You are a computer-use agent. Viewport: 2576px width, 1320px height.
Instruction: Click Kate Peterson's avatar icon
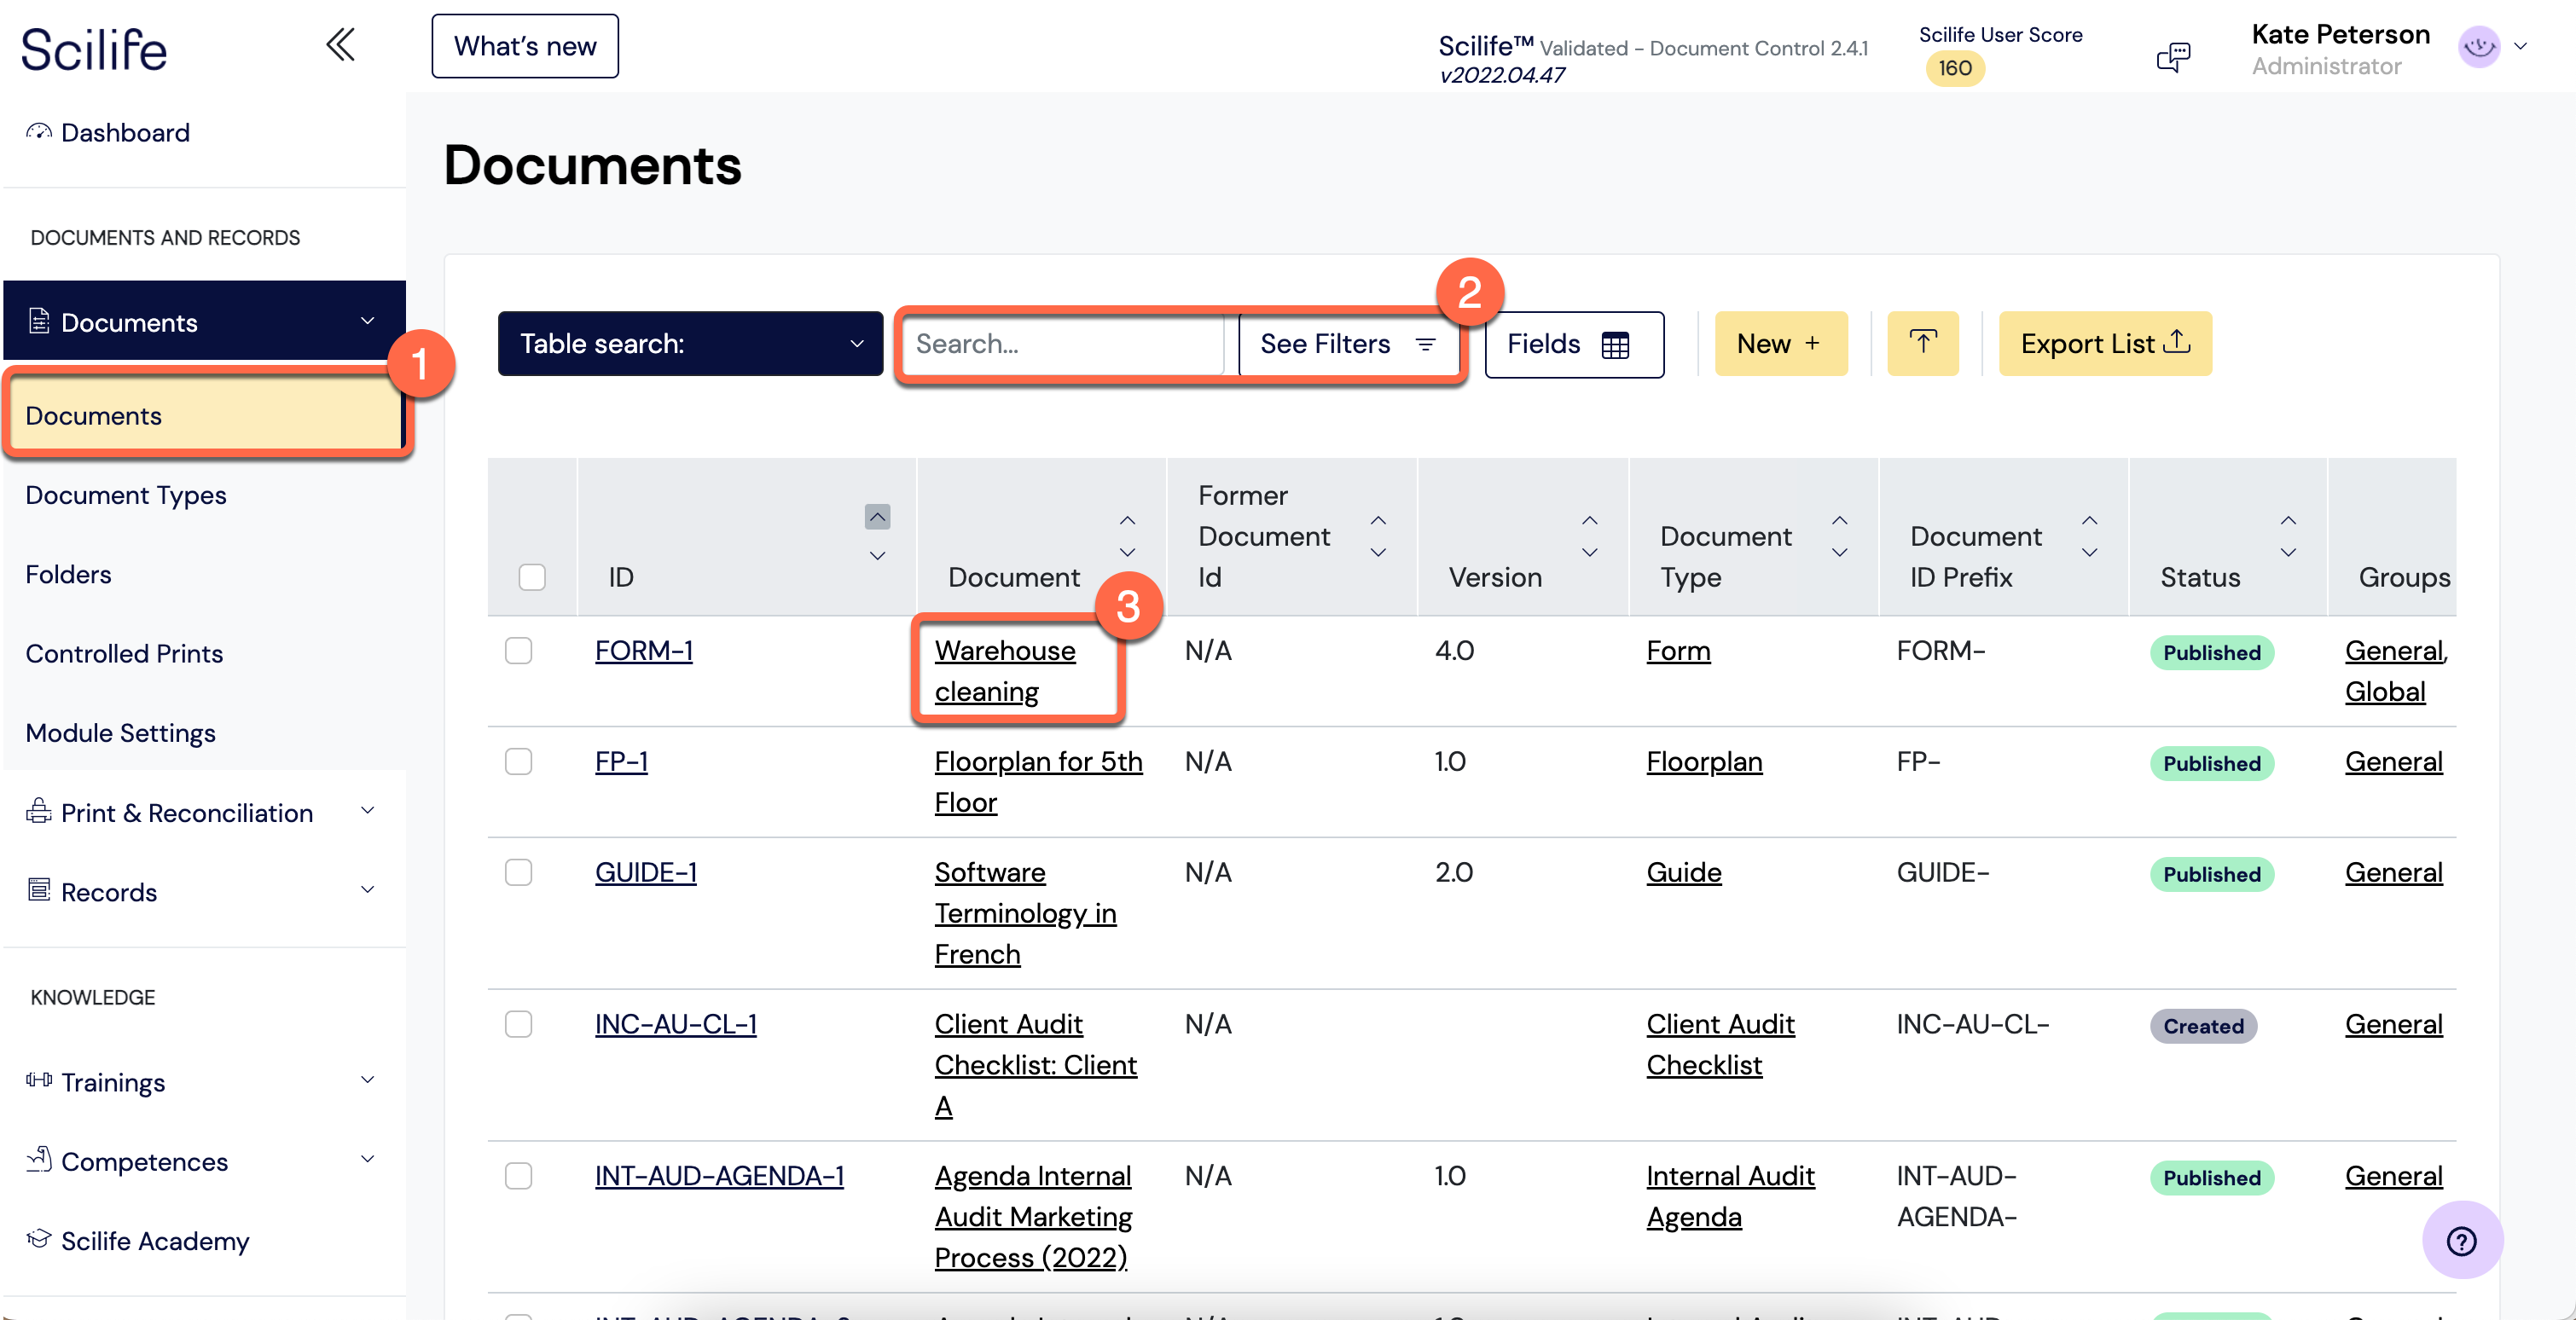tap(2478, 46)
